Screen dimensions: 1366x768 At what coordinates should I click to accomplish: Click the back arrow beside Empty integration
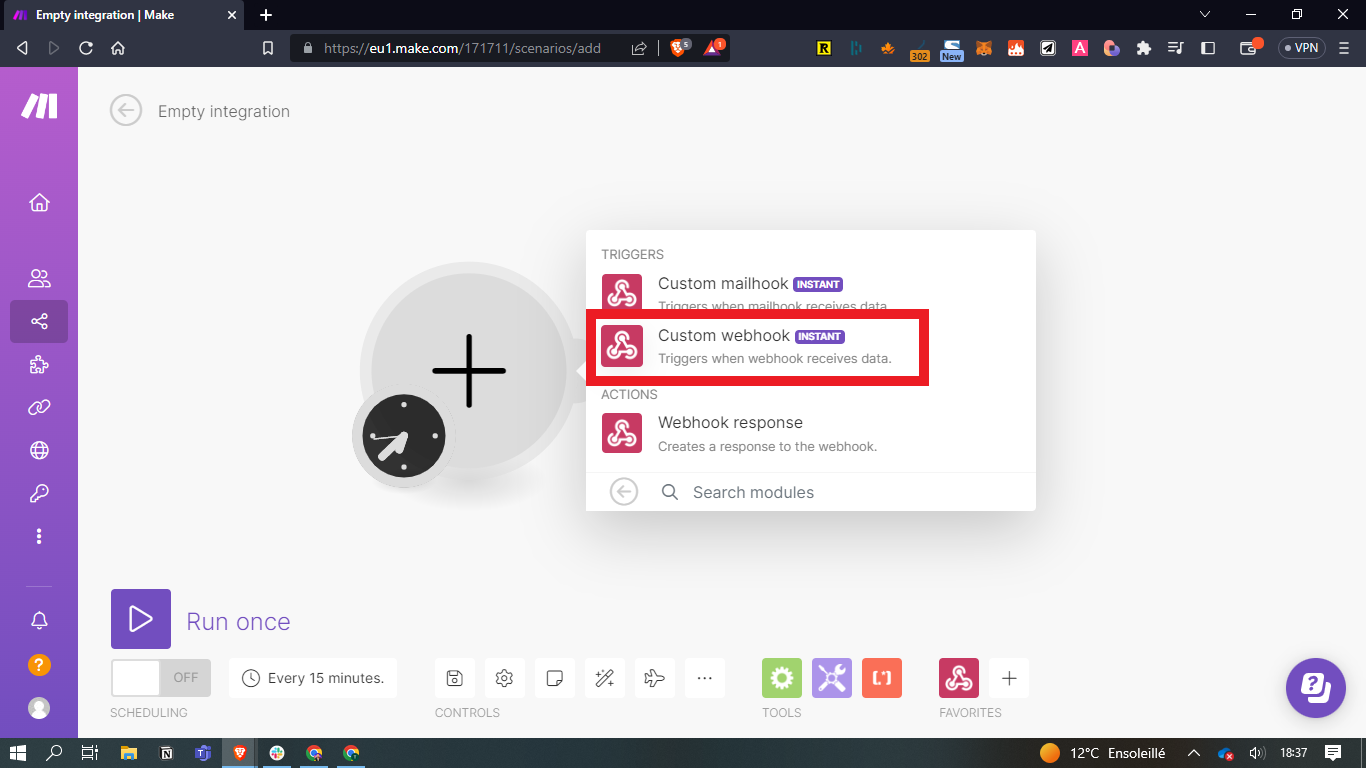(x=126, y=110)
